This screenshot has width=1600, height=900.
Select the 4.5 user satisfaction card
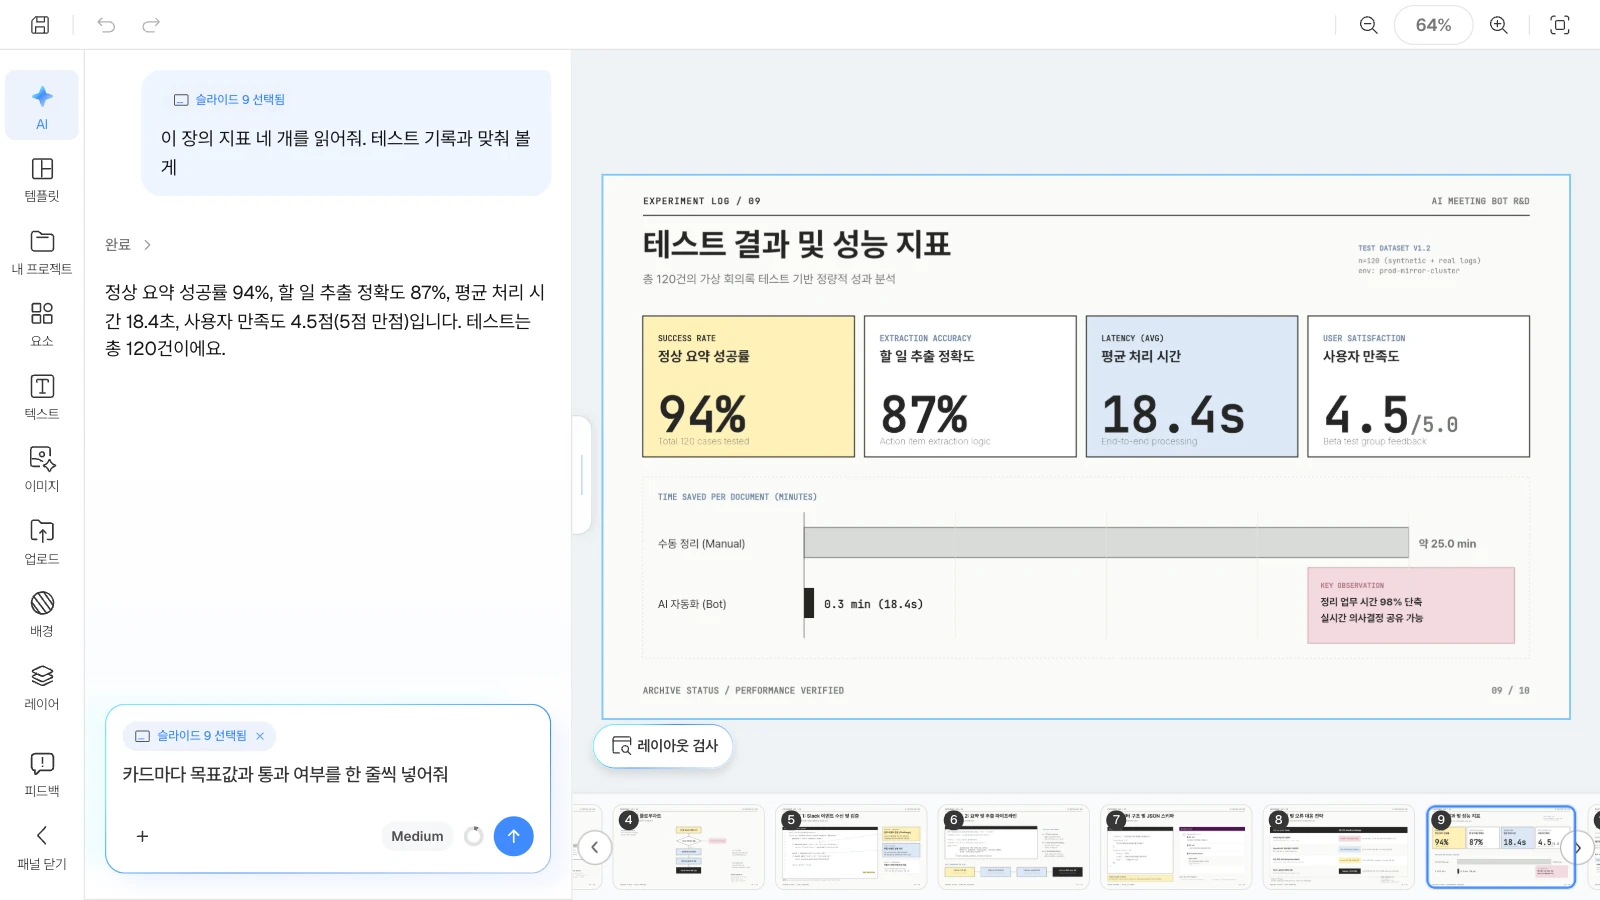click(x=1419, y=387)
